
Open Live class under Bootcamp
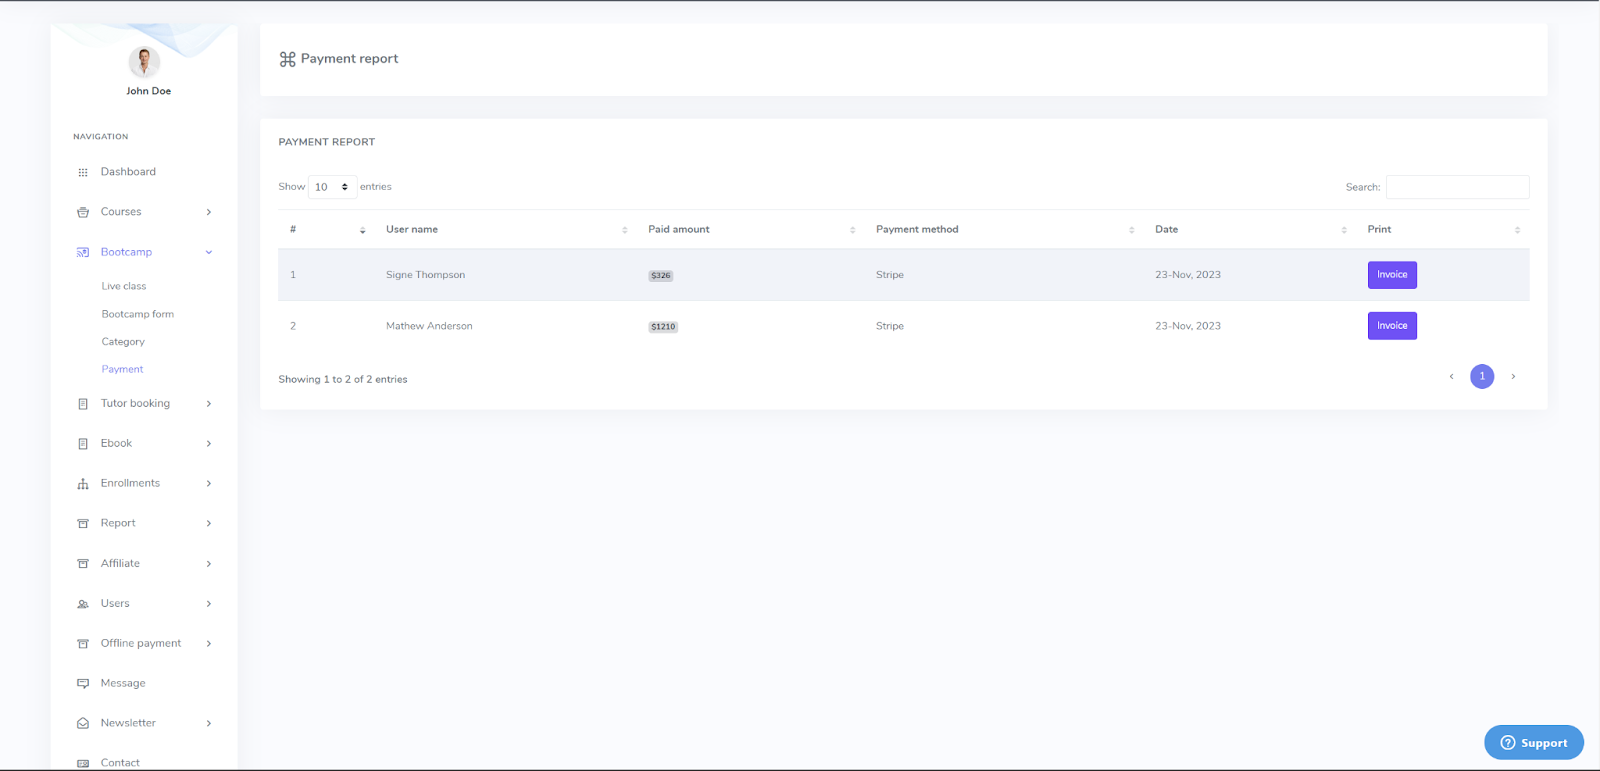[x=124, y=286]
